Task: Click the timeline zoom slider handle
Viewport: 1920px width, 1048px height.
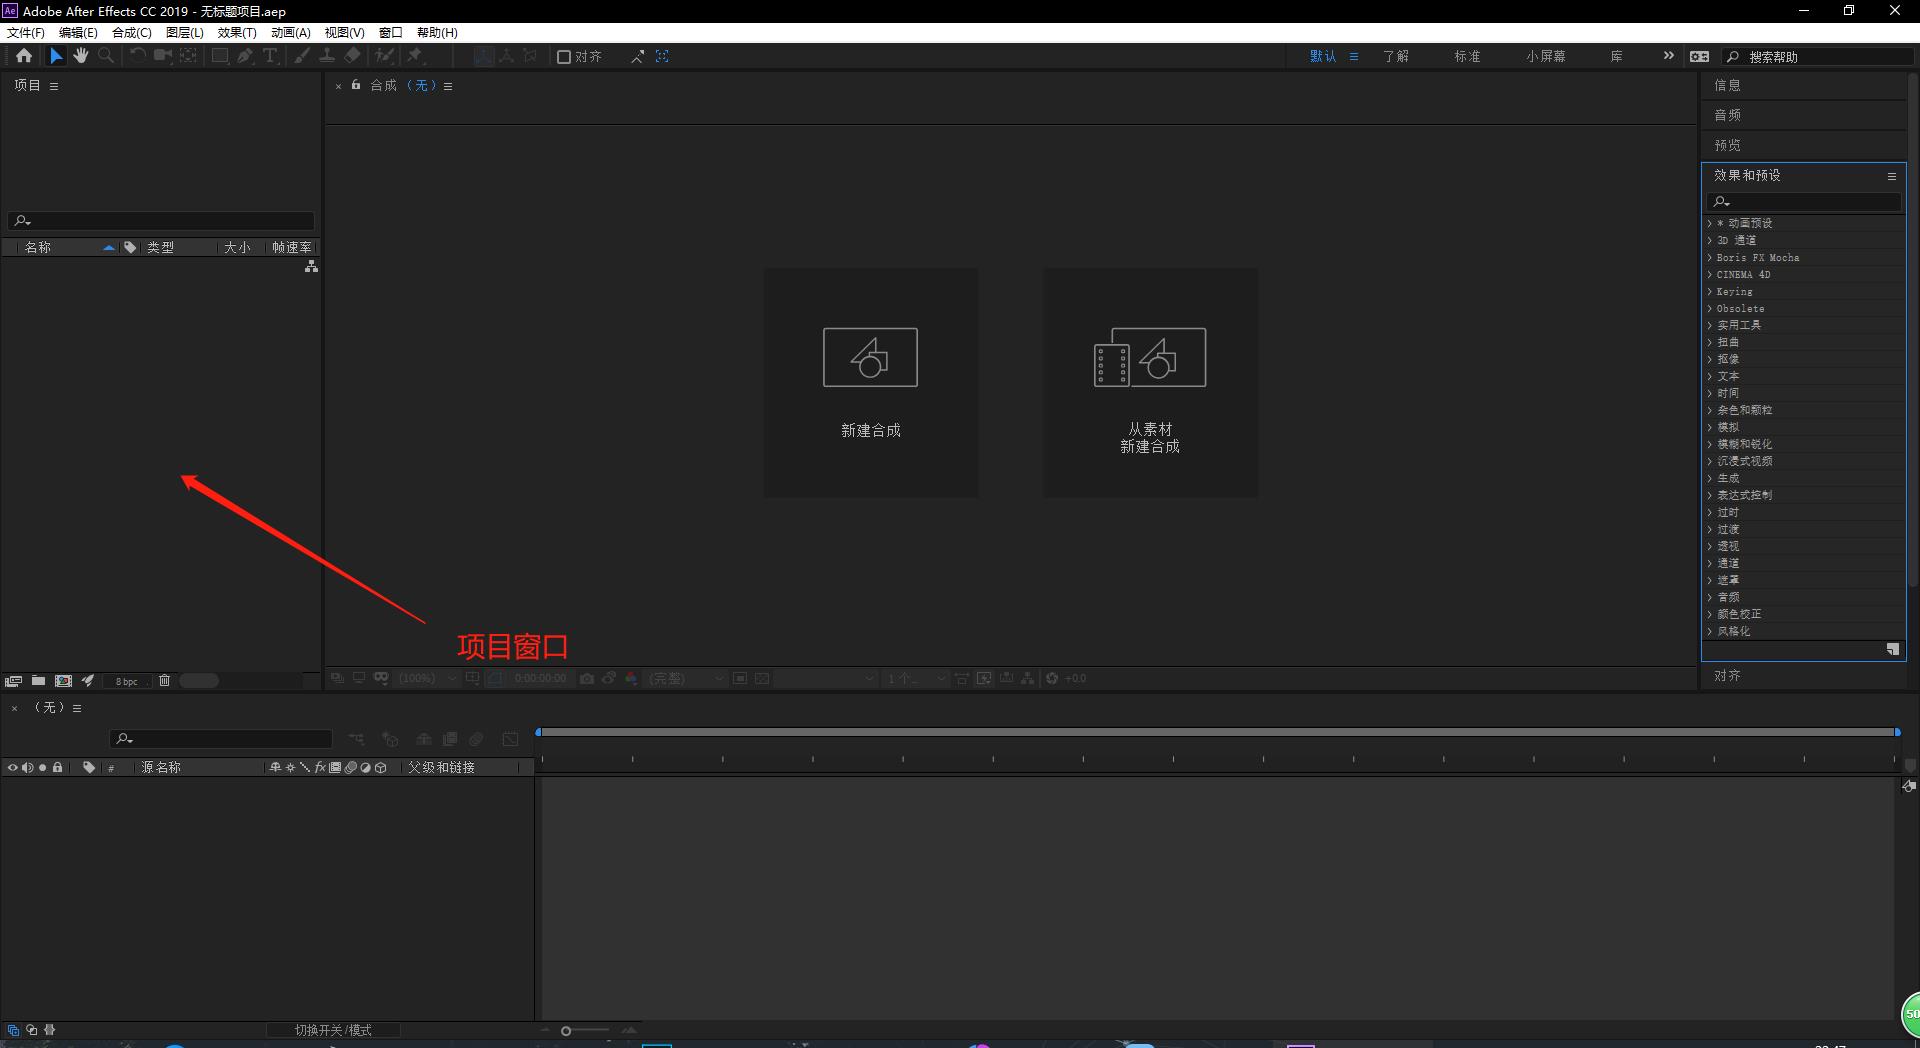Action: (566, 1031)
